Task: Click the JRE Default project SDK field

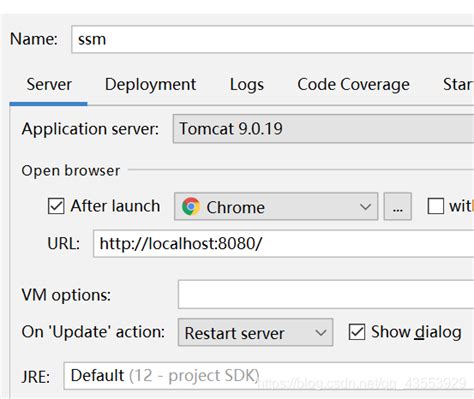Action: [x=269, y=376]
